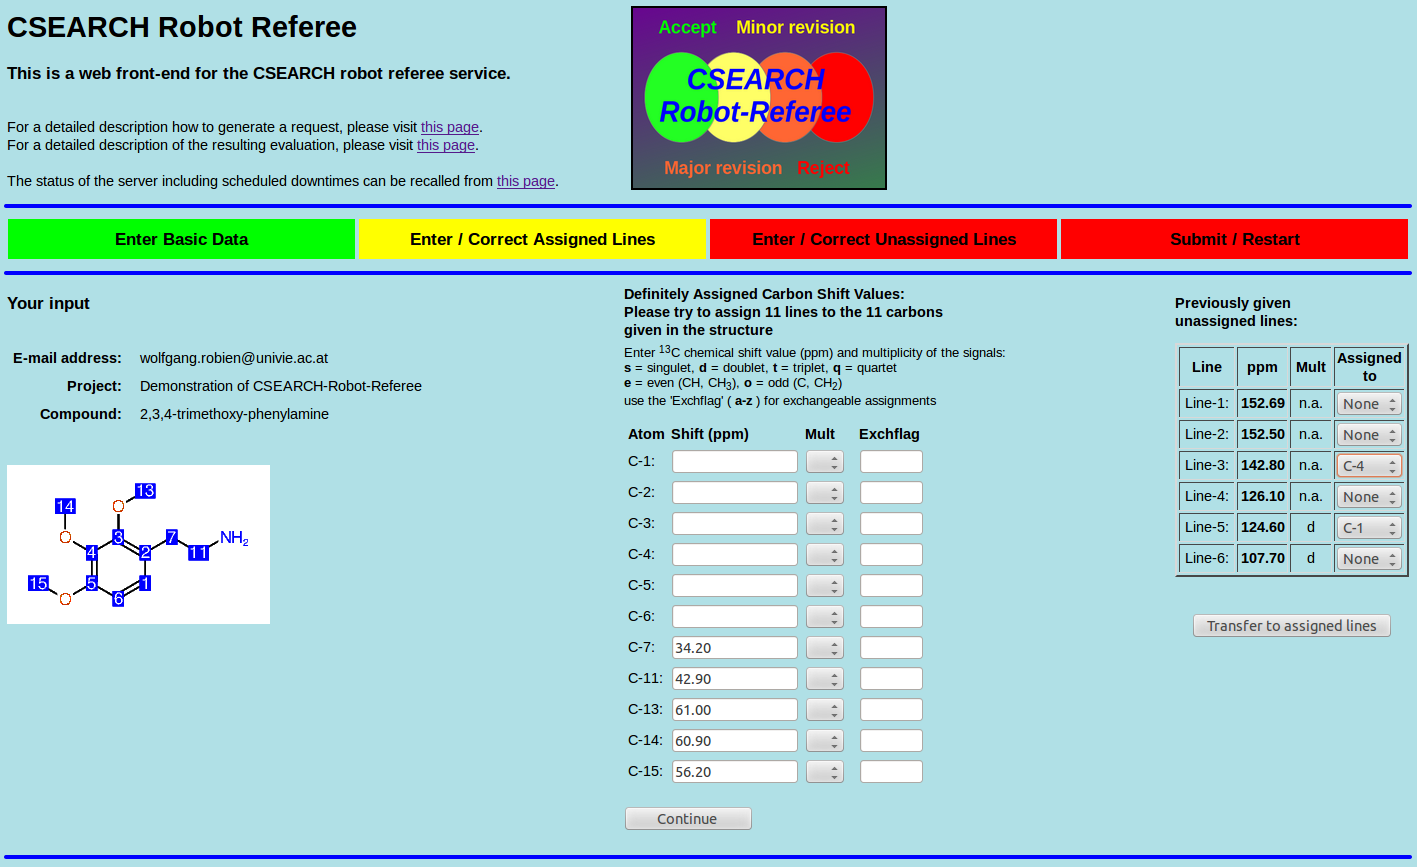
Task: Open Assigned to dropdown for Line-6
Action: [x=1368, y=559]
